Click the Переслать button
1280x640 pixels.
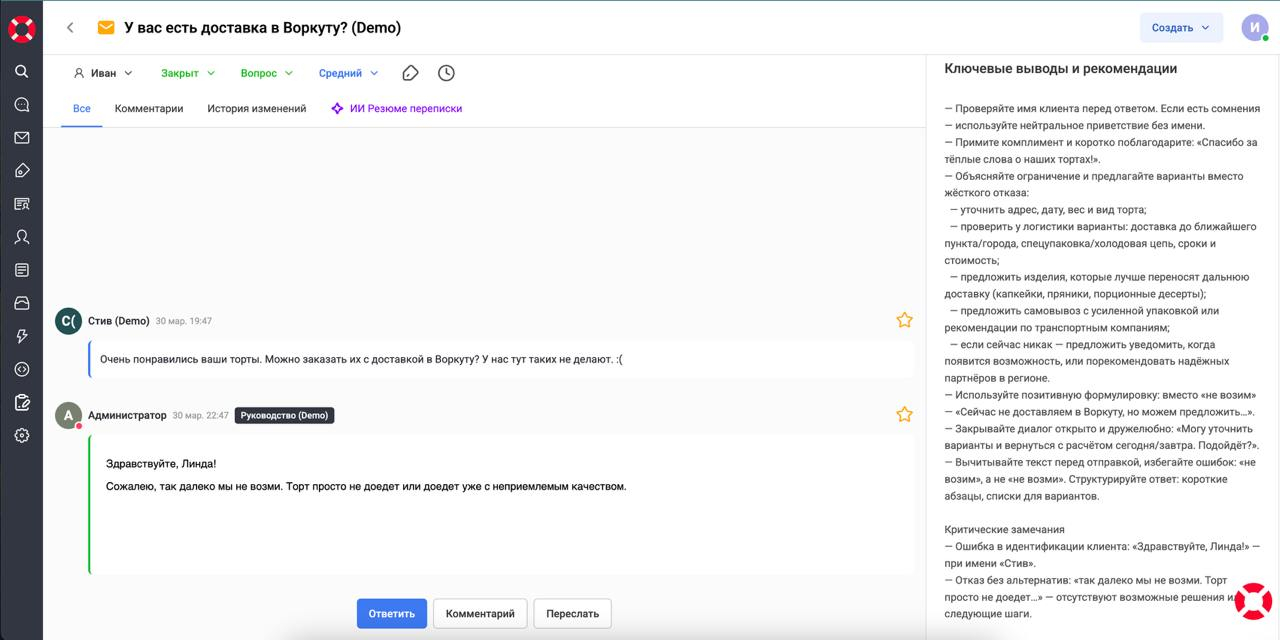(572, 613)
